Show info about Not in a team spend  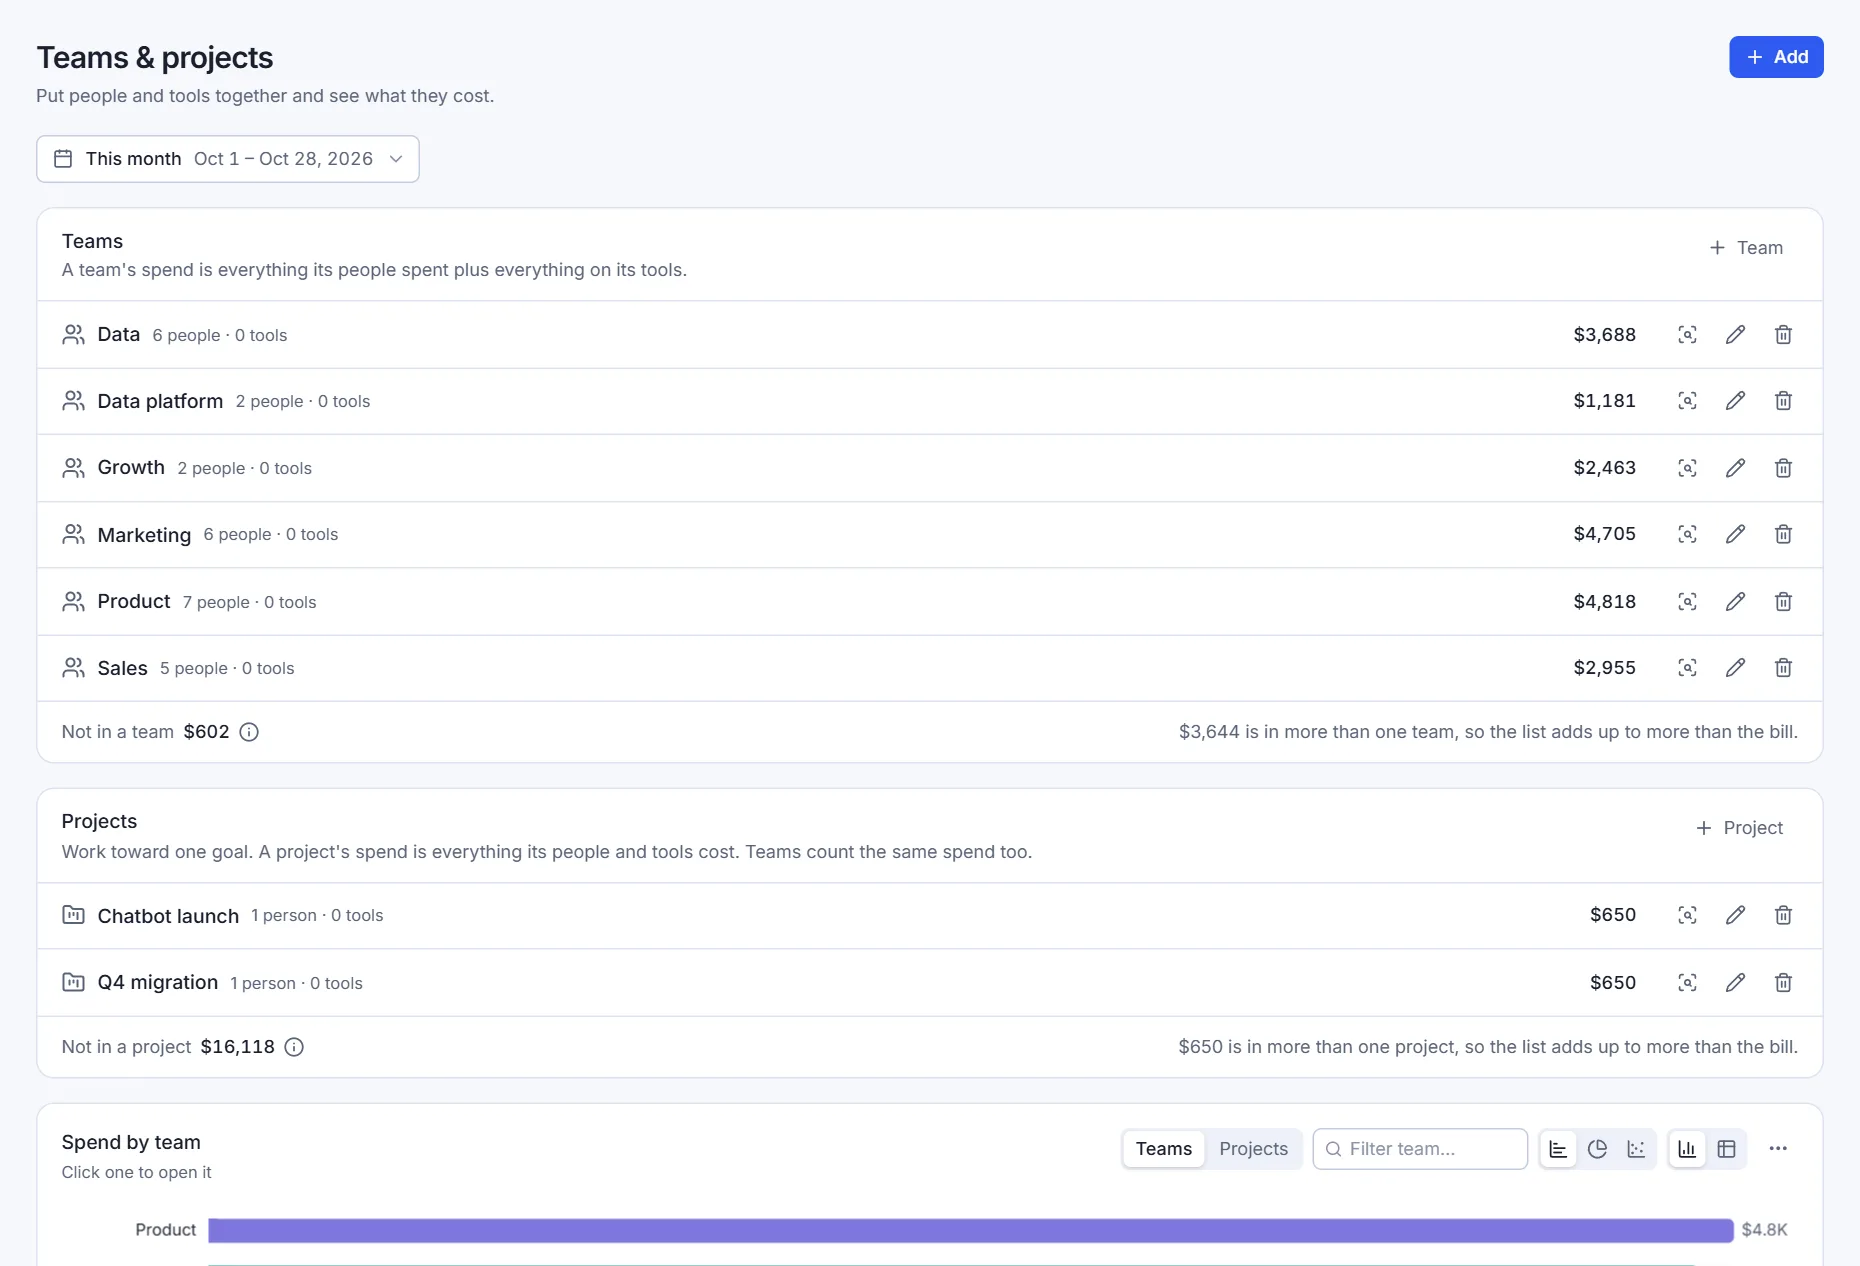[249, 732]
